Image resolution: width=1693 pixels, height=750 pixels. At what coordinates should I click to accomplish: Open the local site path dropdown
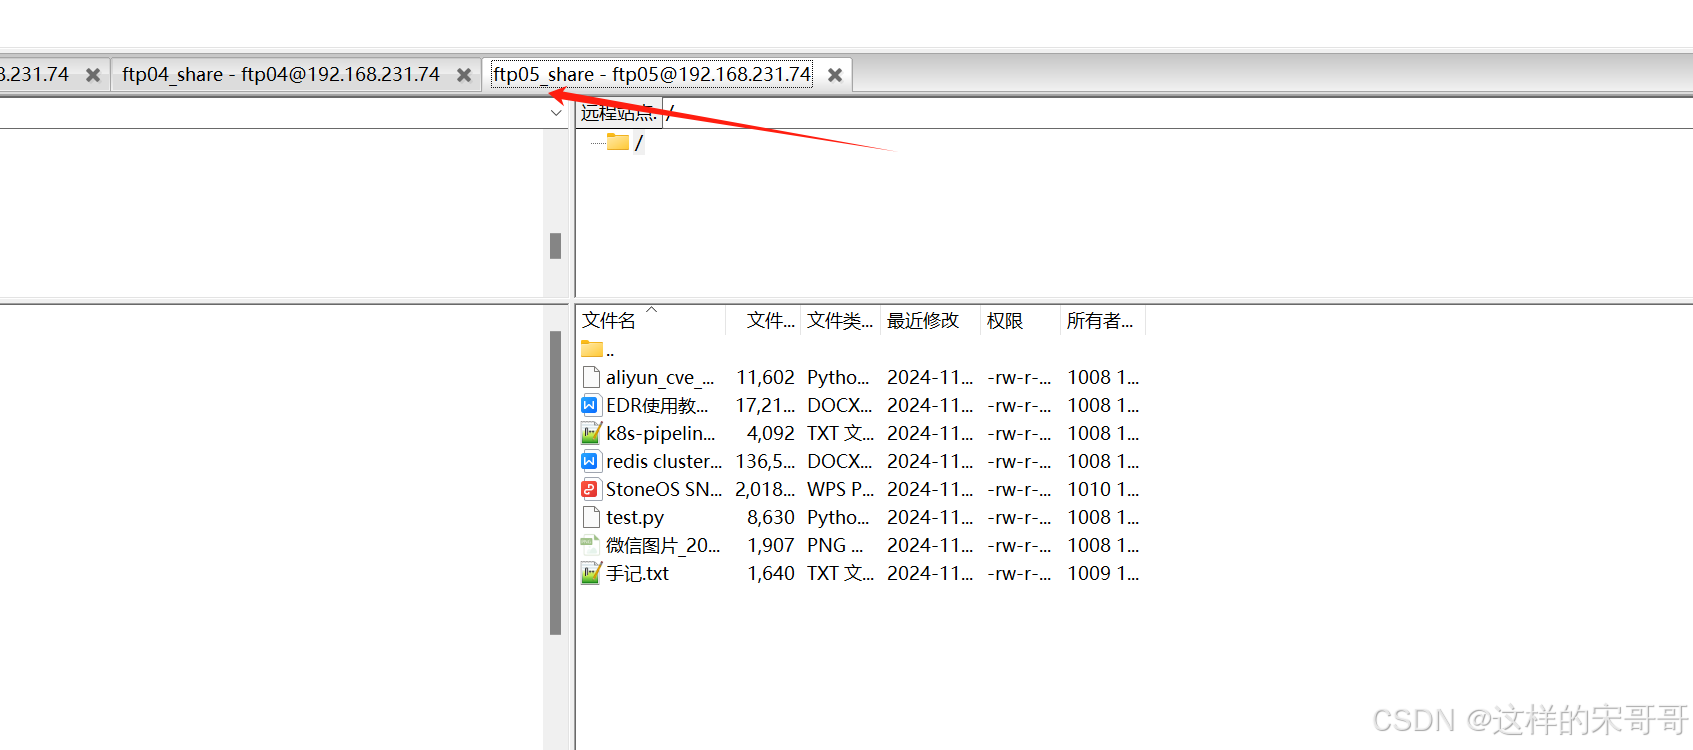(x=556, y=113)
